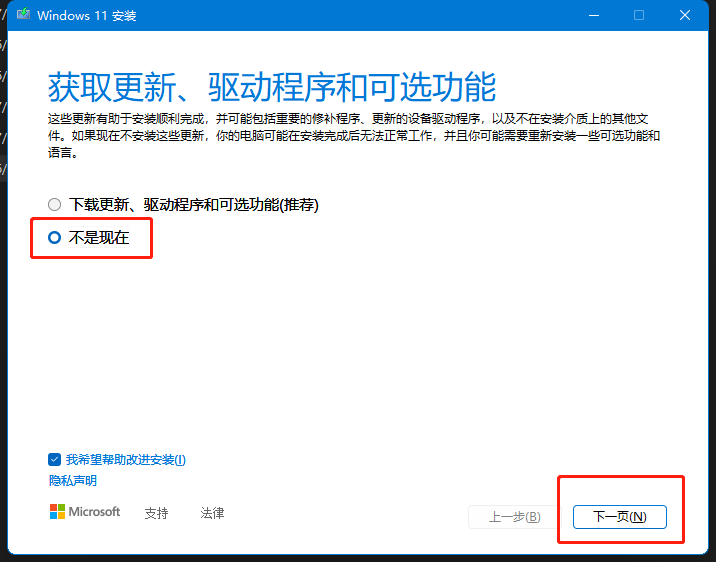Click the Windows 11 安装 title text
The height and width of the screenshot is (562, 716).
pyautogui.click(x=87, y=16)
